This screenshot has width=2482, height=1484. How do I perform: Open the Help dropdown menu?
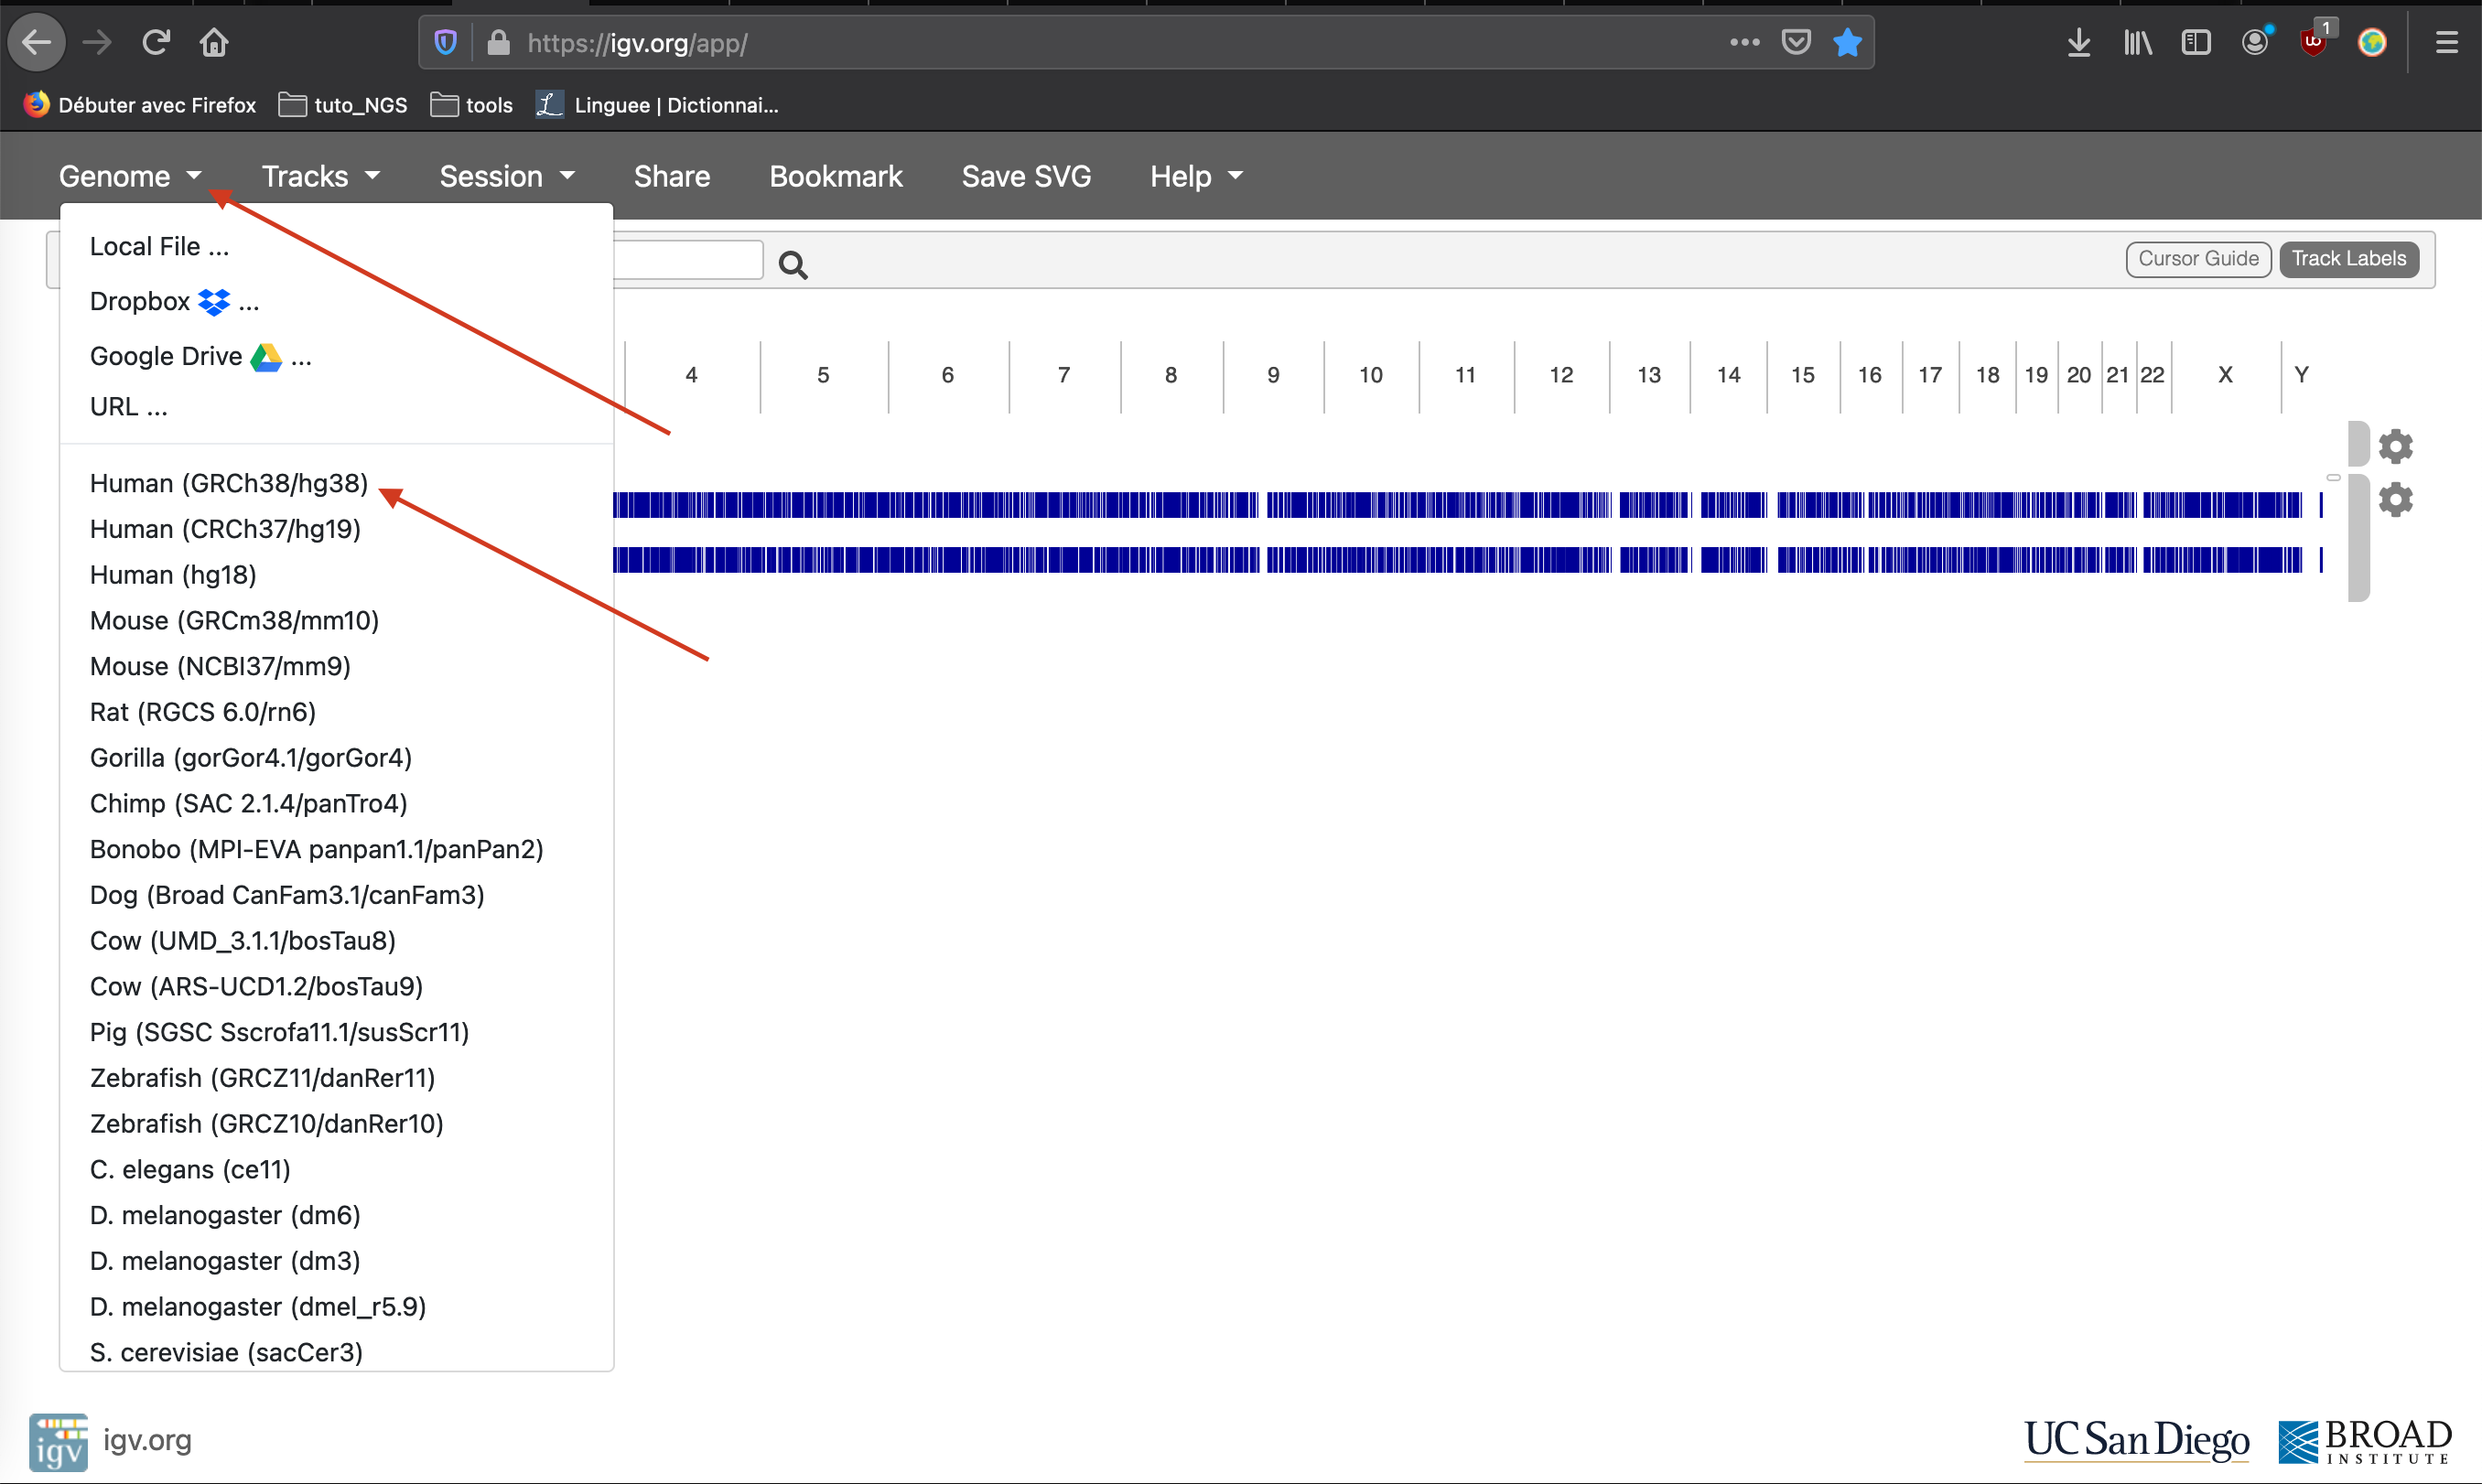[x=1195, y=177]
